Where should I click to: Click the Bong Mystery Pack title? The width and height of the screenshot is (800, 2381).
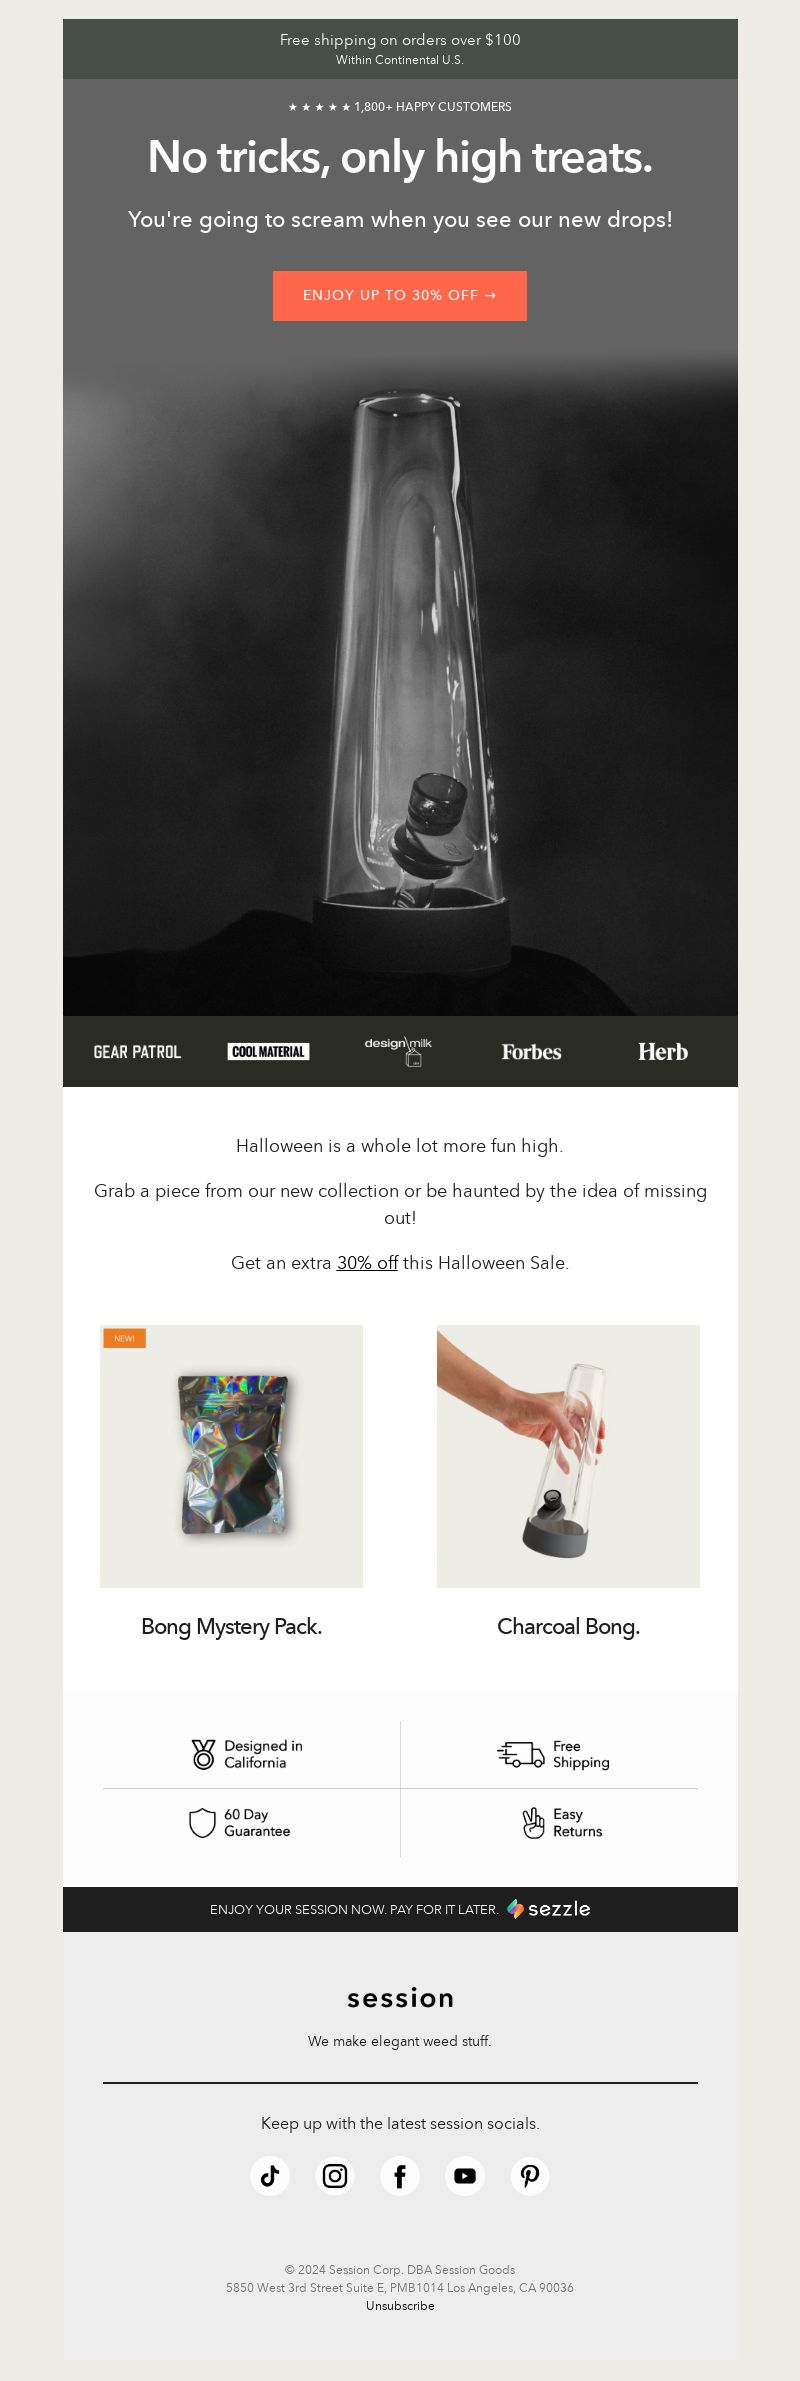click(231, 1627)
